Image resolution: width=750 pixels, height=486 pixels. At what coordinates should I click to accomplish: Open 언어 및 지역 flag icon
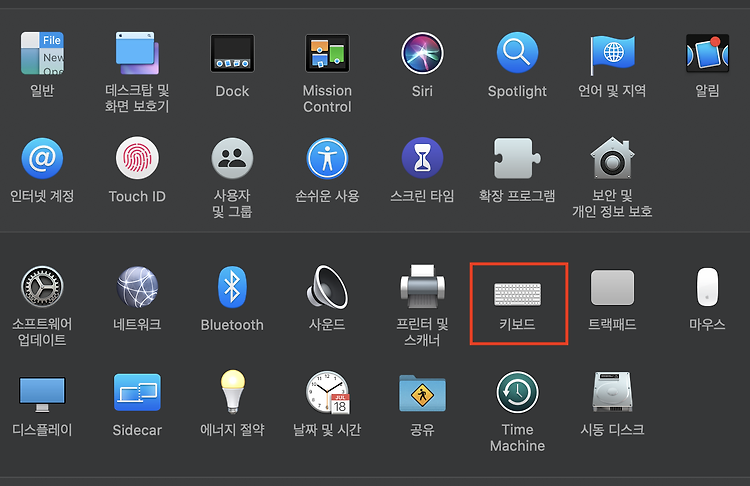(x=612, y=54)
